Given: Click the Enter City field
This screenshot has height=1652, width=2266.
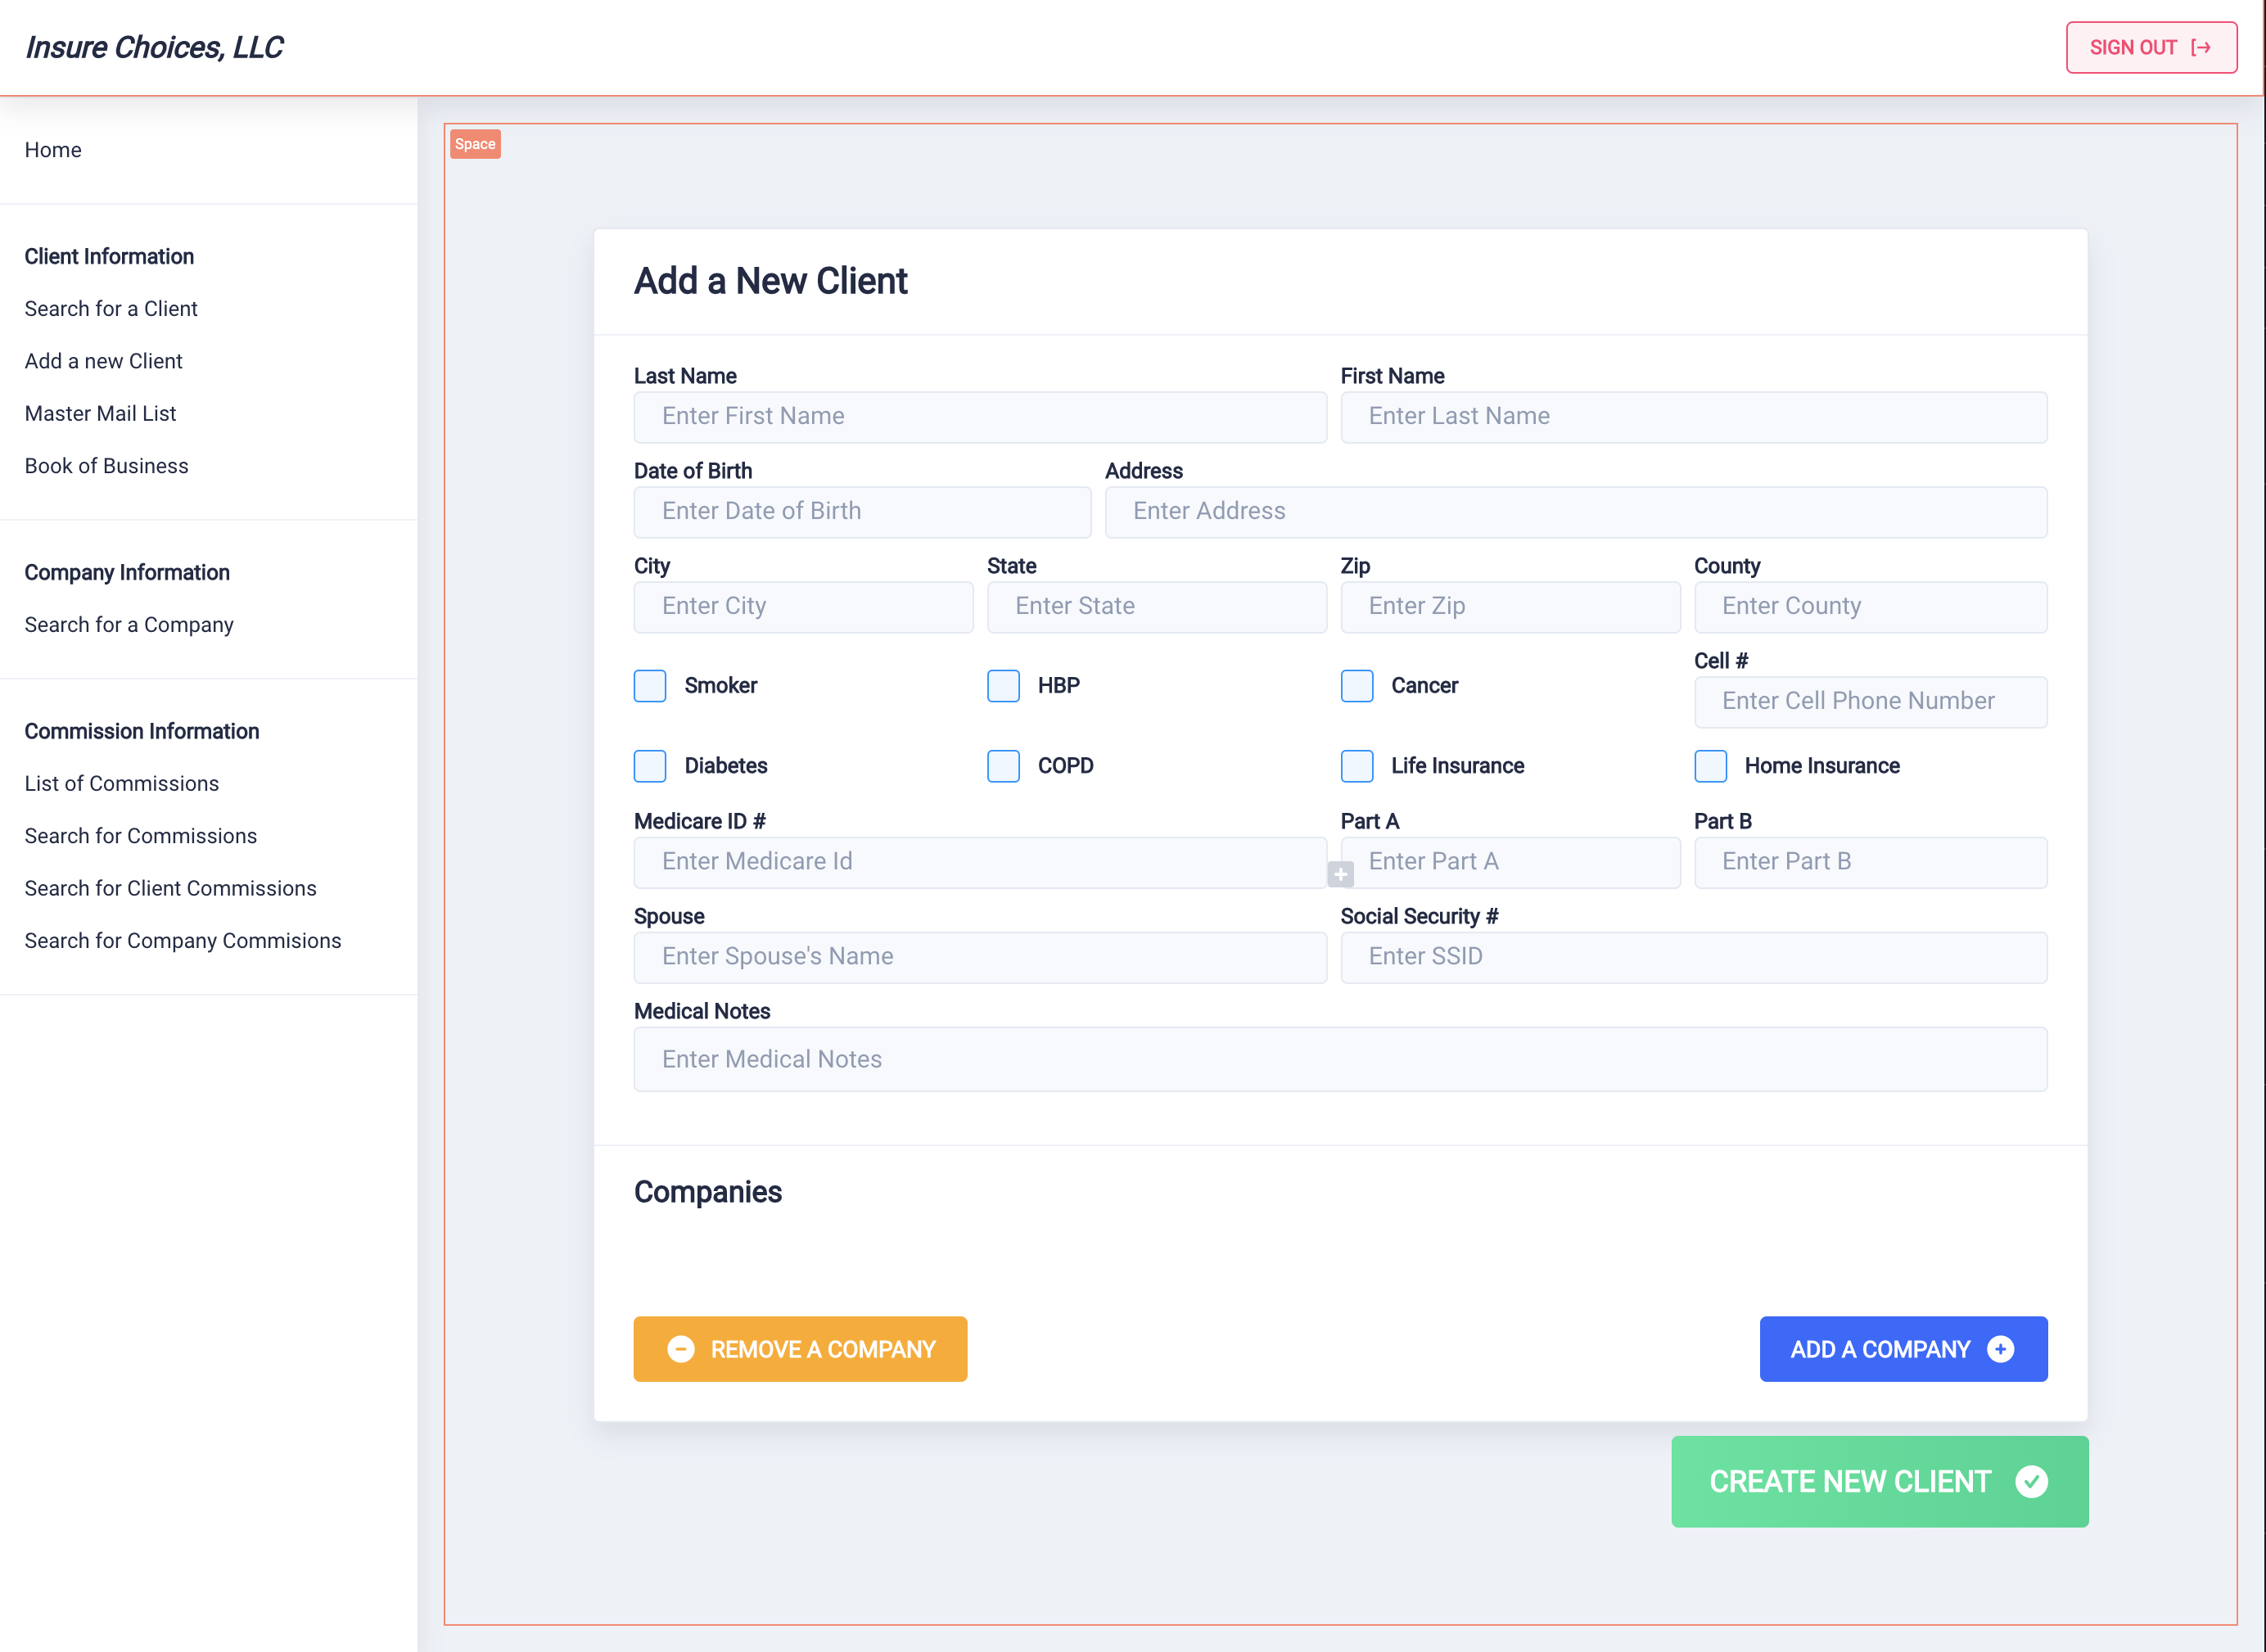Looking at the screenshot, I should coord(803,607).
